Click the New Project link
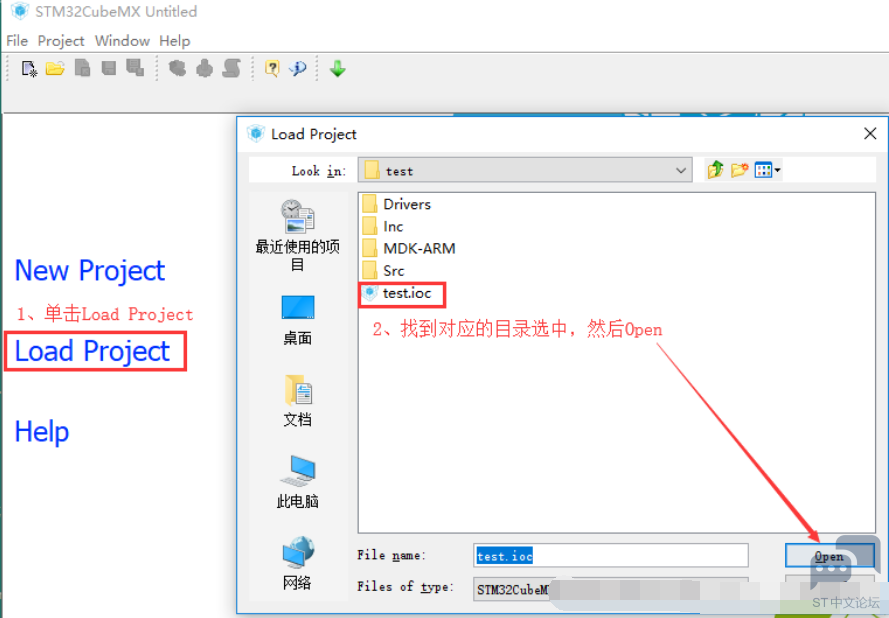This screenshot has height=618, width=889. coord(90,270)
